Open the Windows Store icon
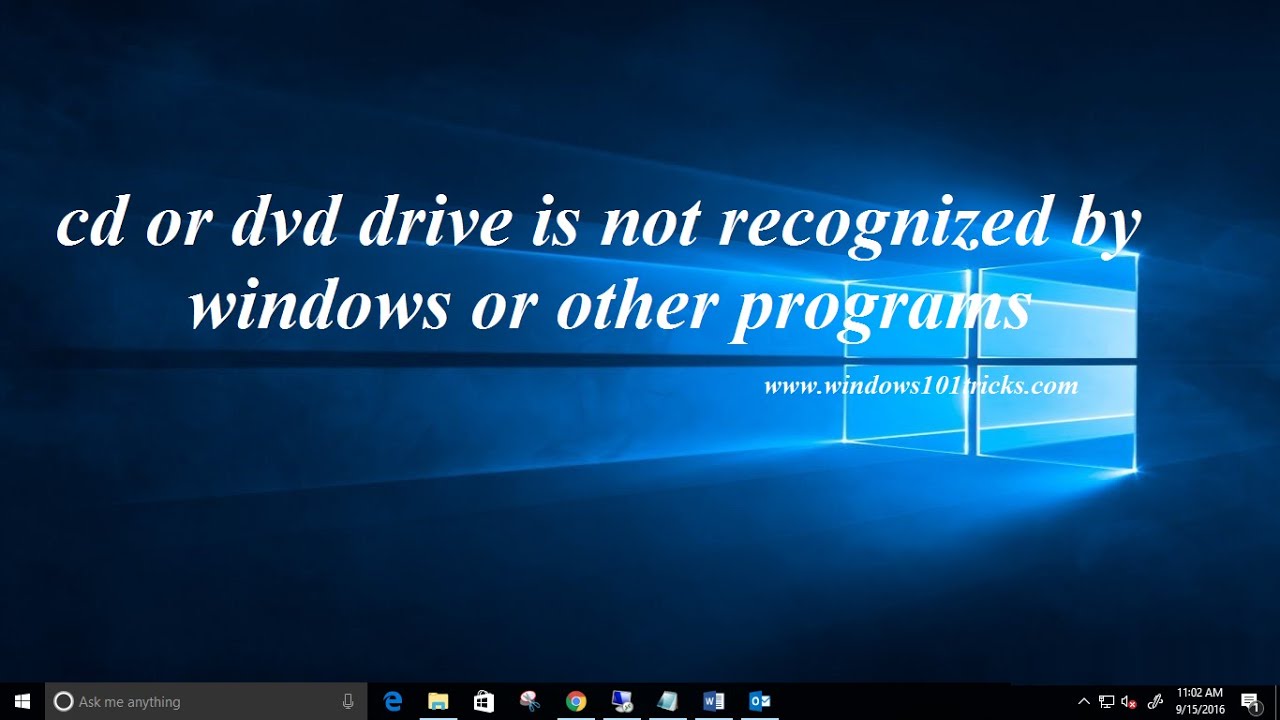The image size is (1280, 720). click(484, 701)
